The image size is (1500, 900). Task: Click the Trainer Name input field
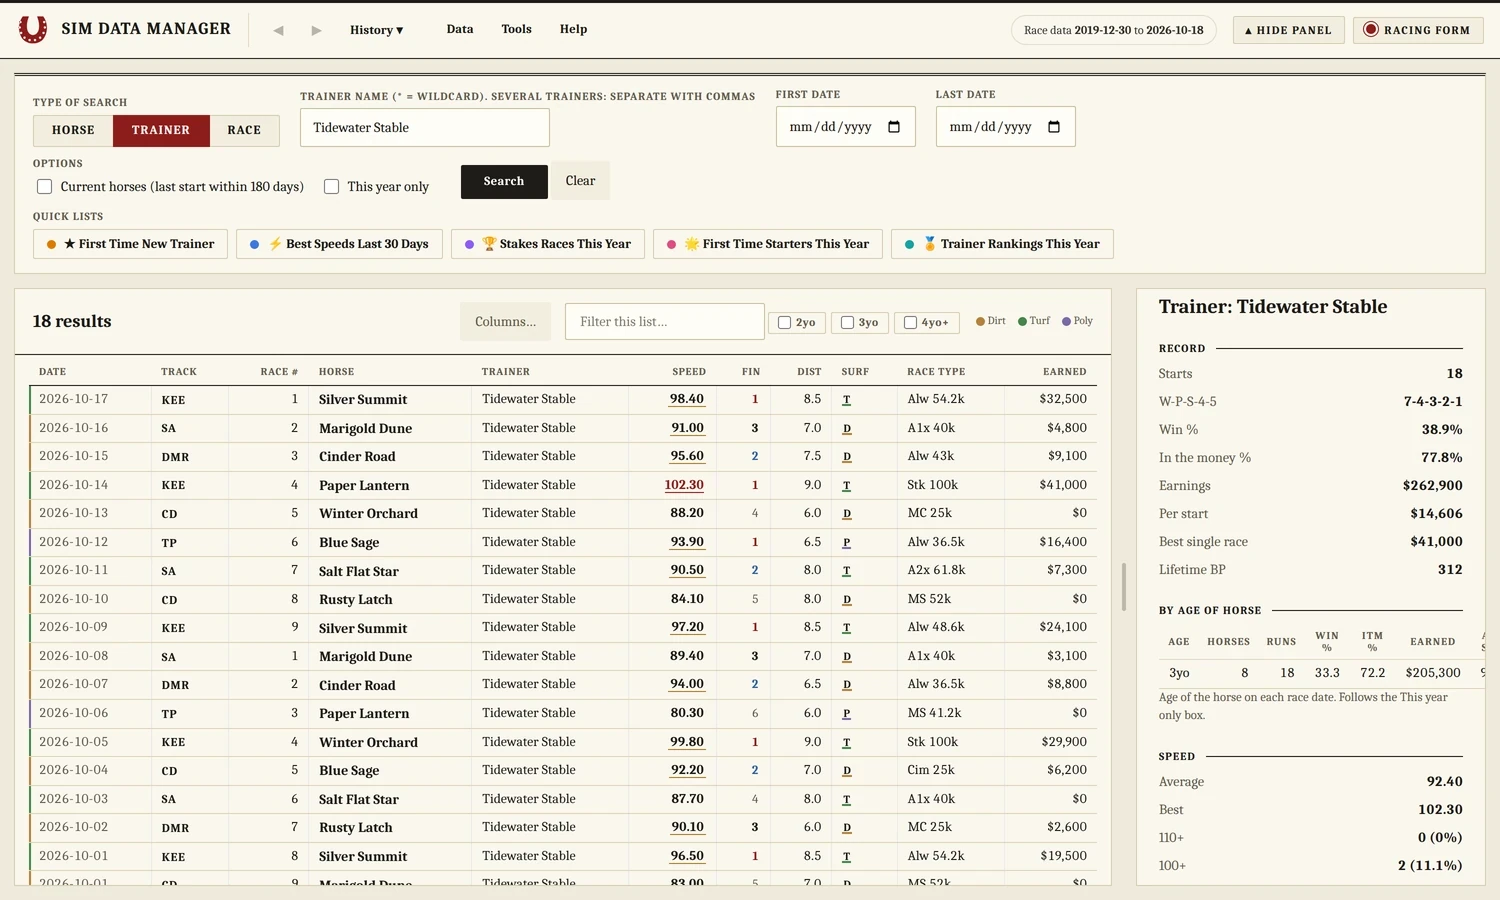(x=425, y=128)
